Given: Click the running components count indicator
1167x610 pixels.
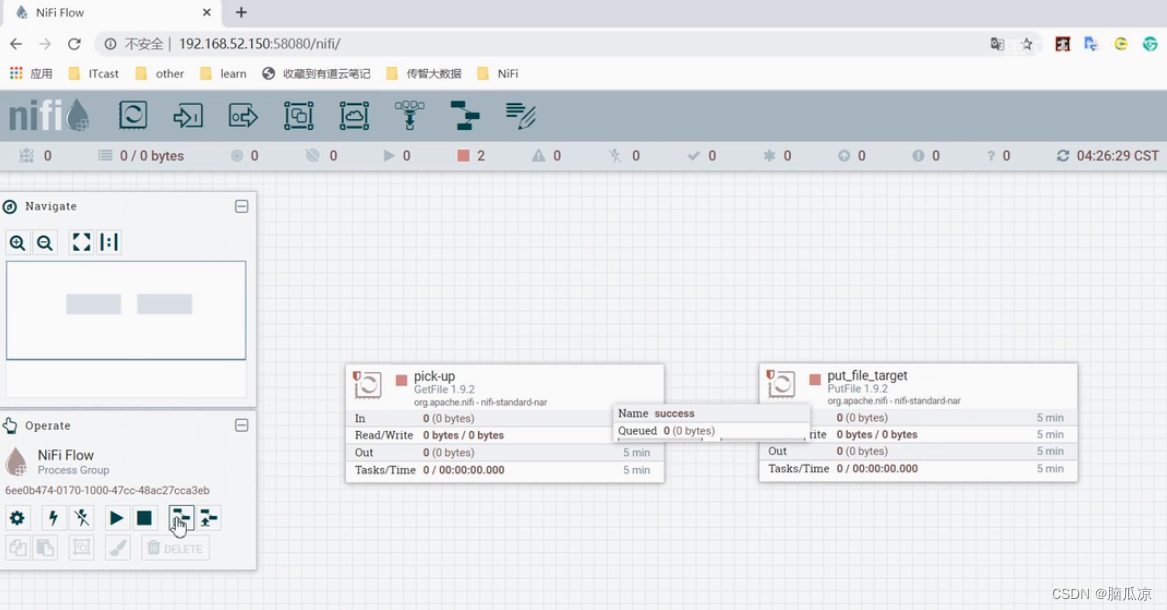Looking at the screenshot, I should [x=397, y=155].
